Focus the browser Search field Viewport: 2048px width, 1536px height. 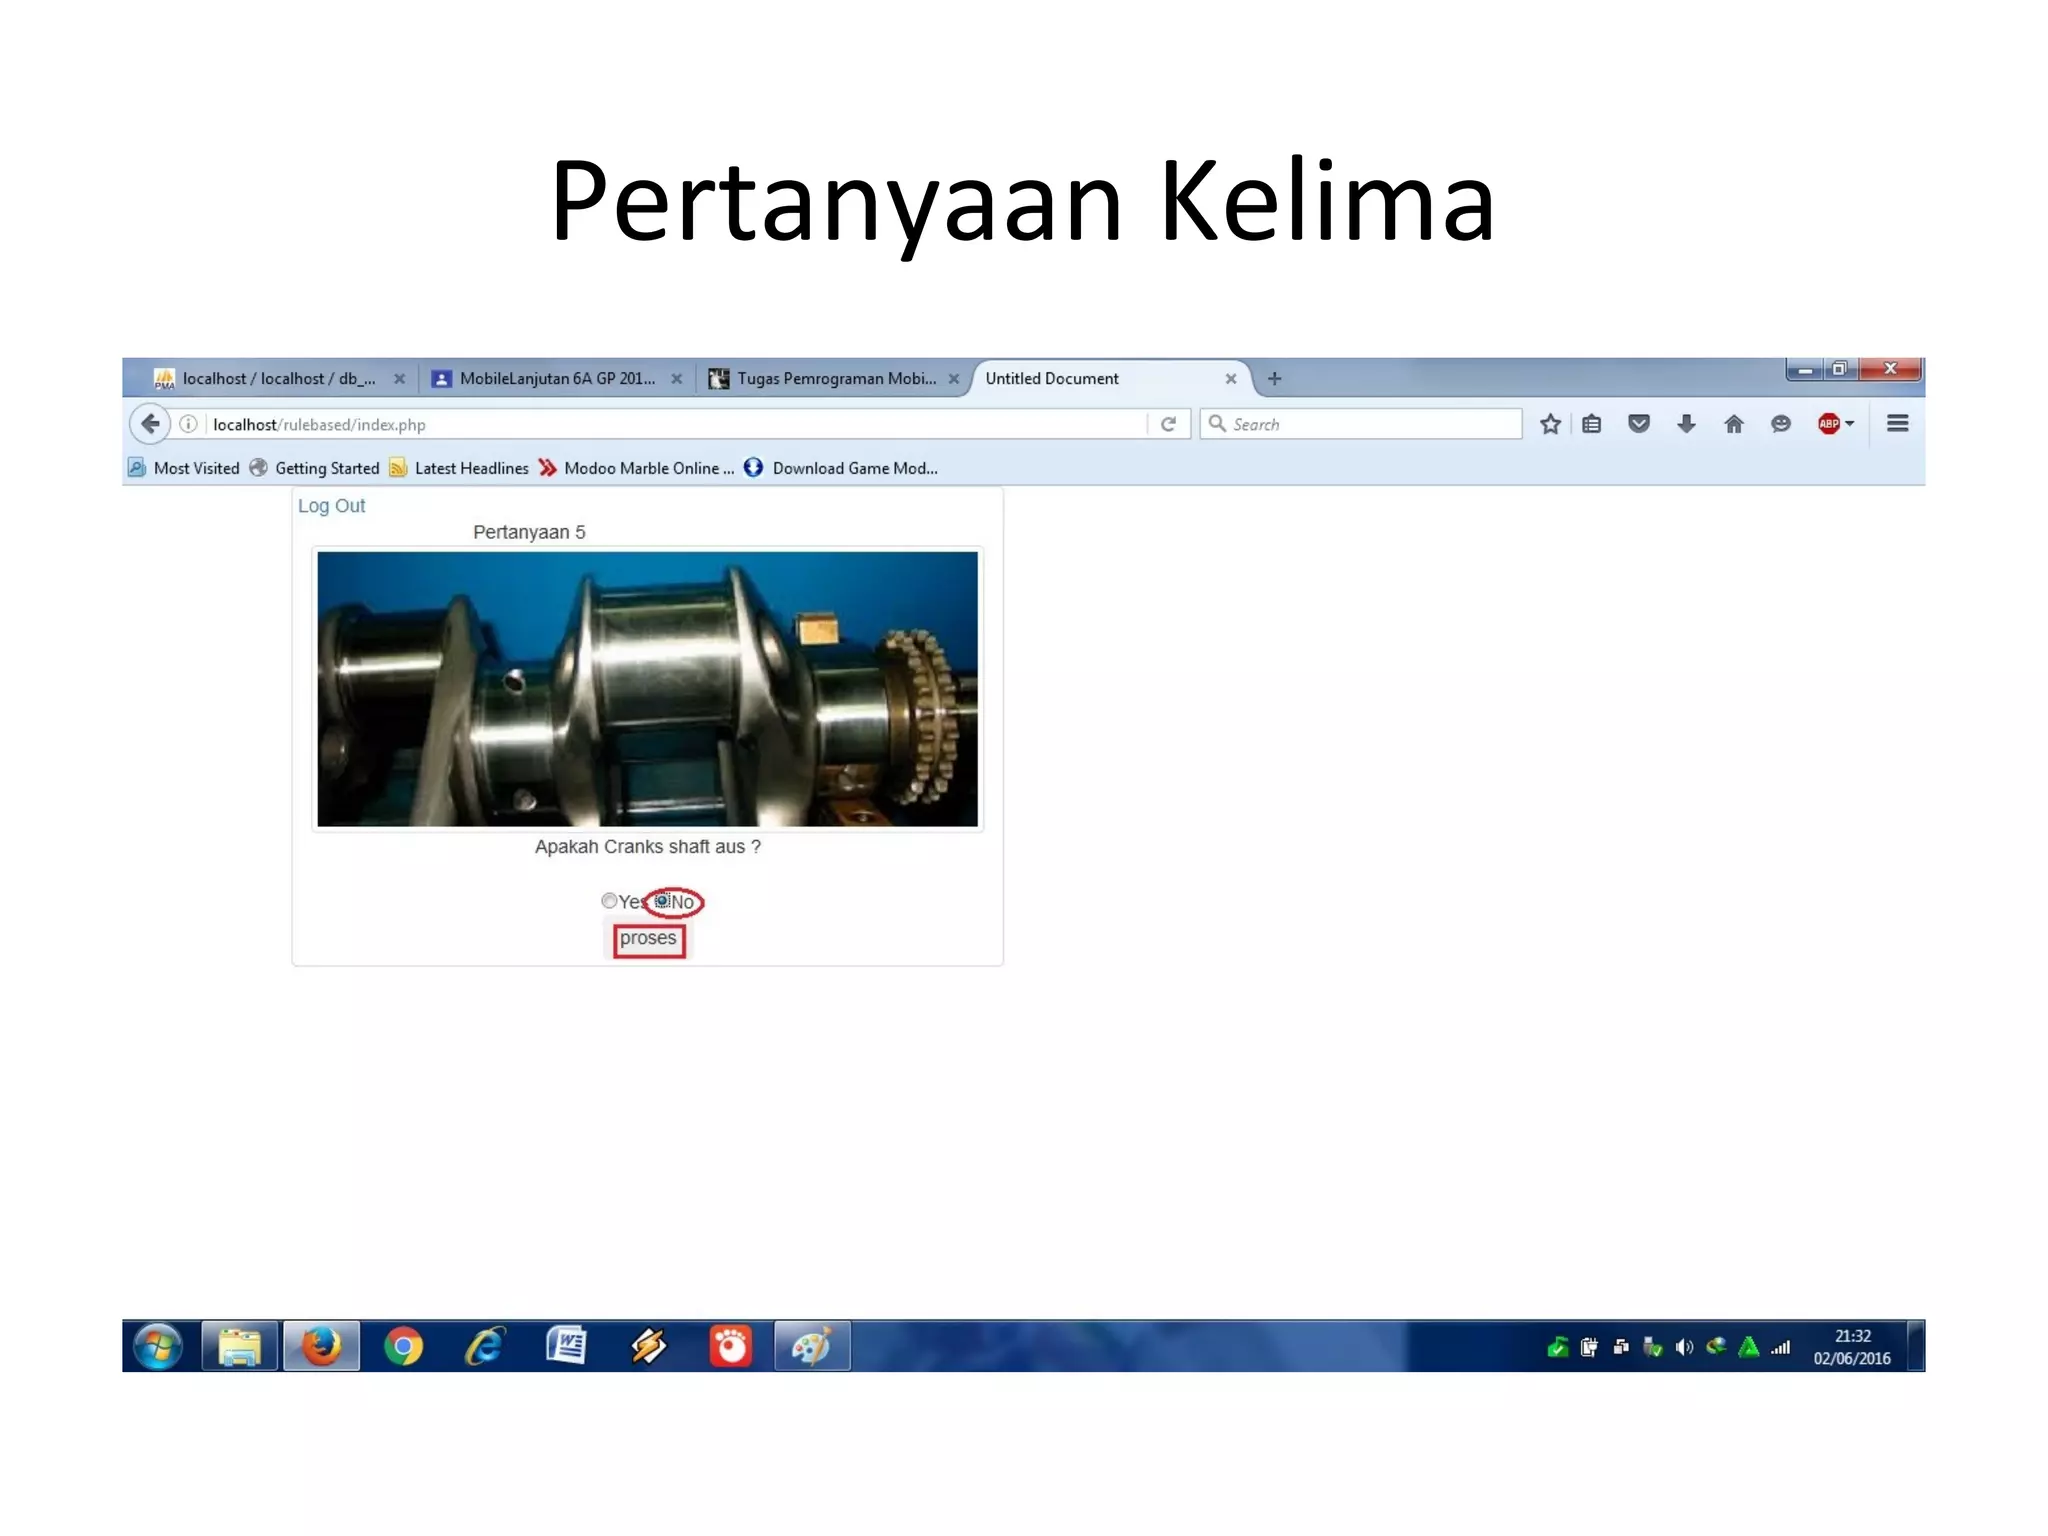[x=1362, y=424]
